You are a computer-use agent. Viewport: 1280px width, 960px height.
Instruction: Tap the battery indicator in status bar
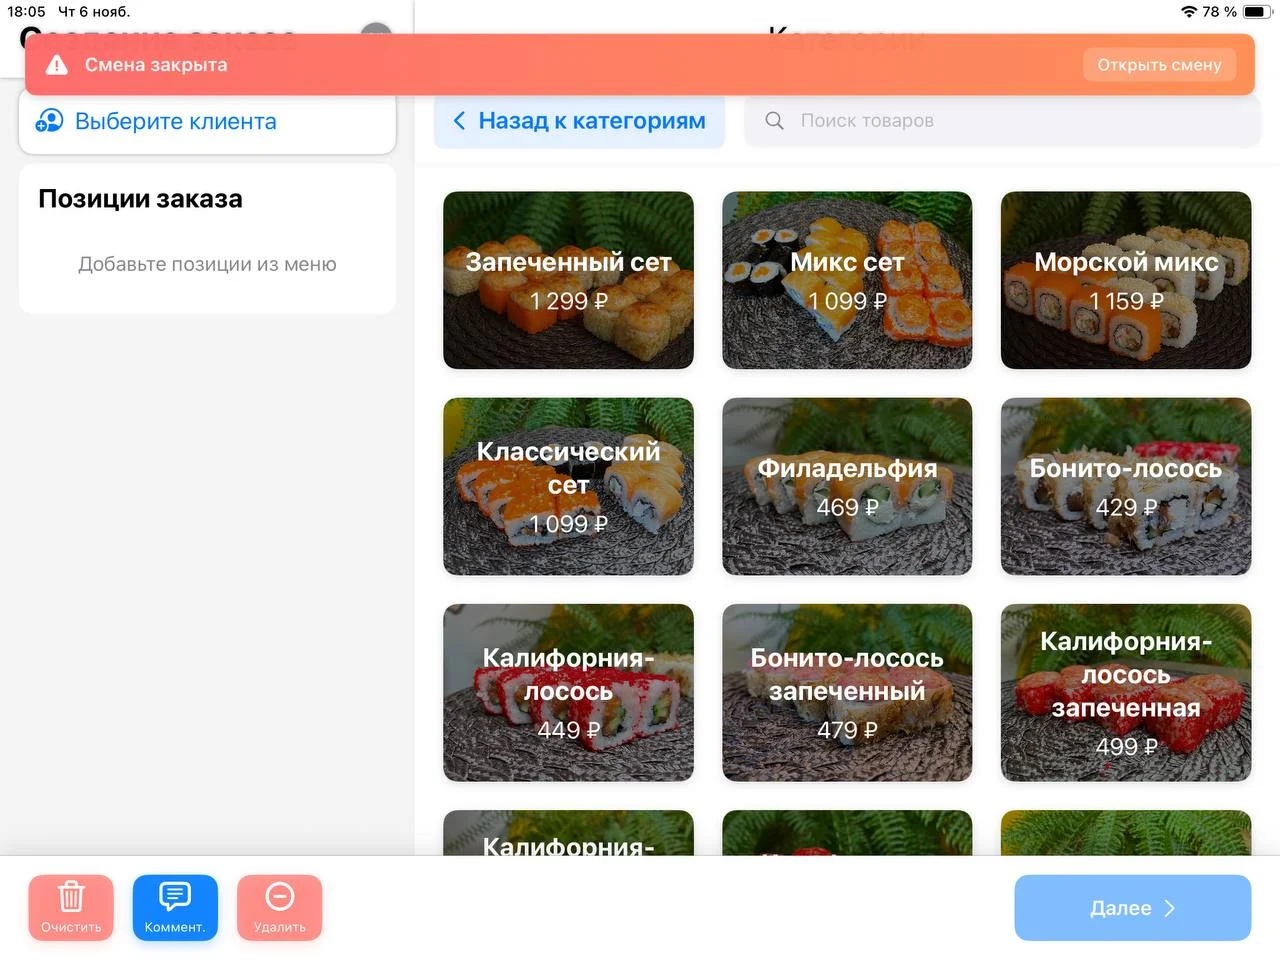(x=1257, y=12)
